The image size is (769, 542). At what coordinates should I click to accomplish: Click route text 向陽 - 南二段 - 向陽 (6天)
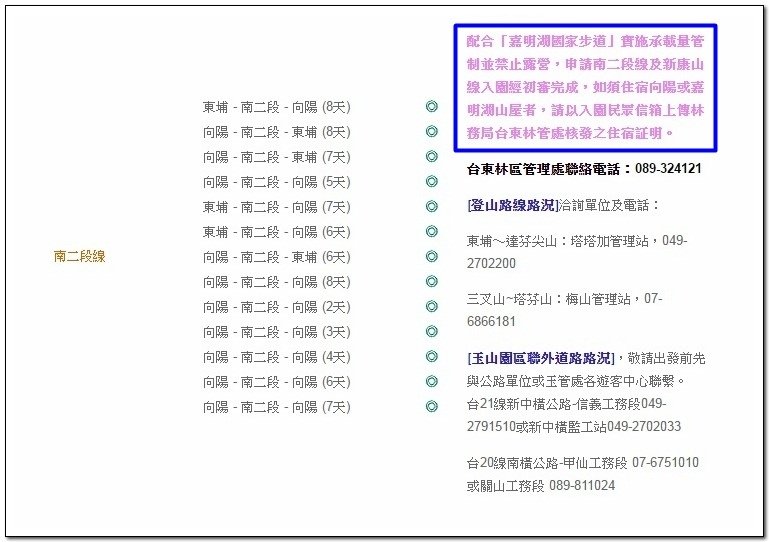pos(277,382)
